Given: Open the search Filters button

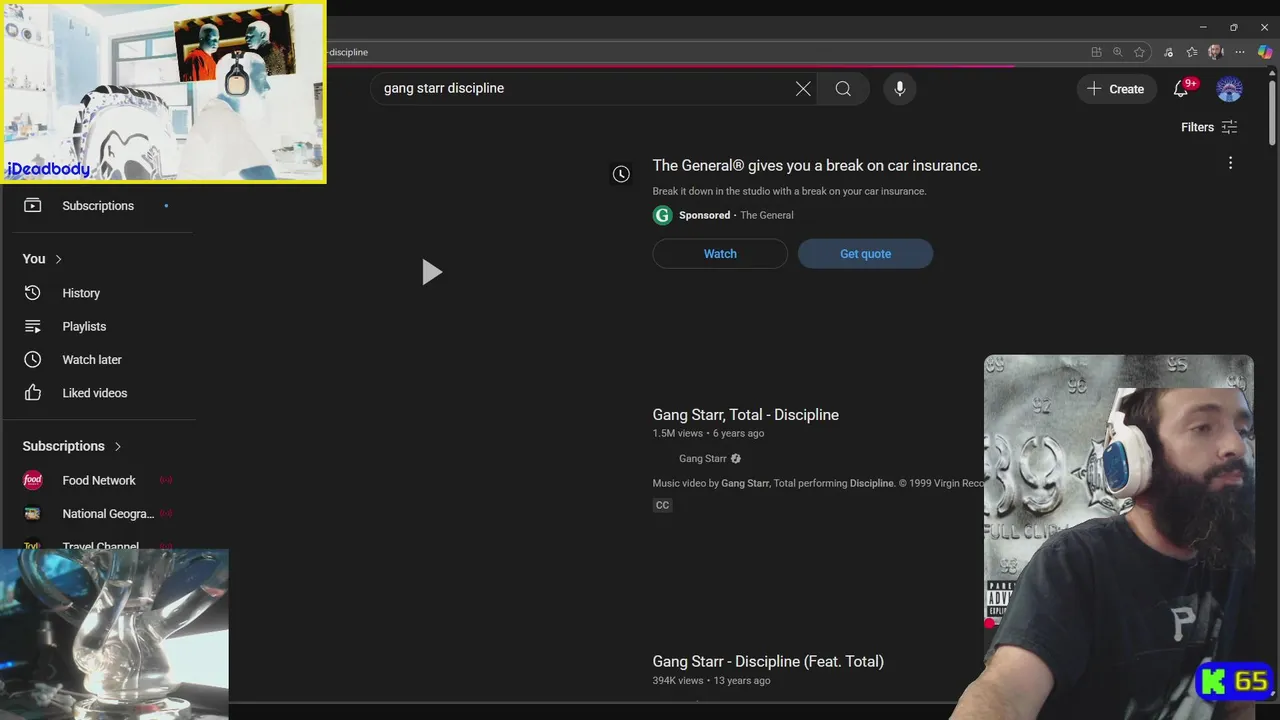Looking at the screenshot, I should 1209,127.
